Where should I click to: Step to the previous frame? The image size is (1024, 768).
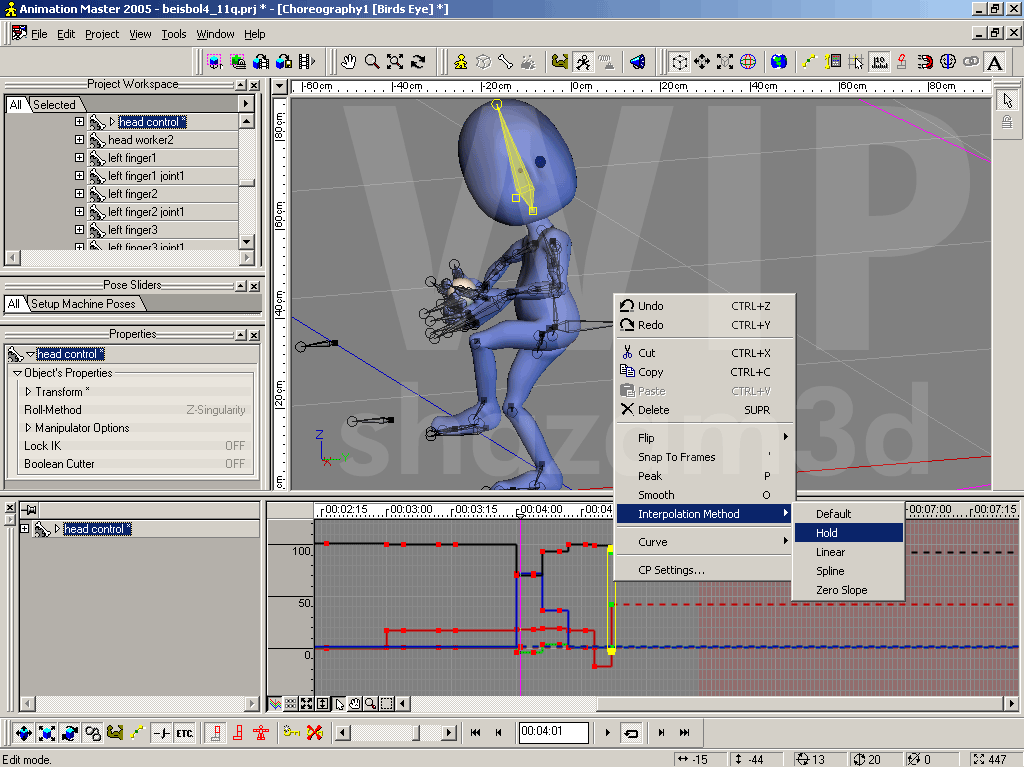click(x=498, y=733)
